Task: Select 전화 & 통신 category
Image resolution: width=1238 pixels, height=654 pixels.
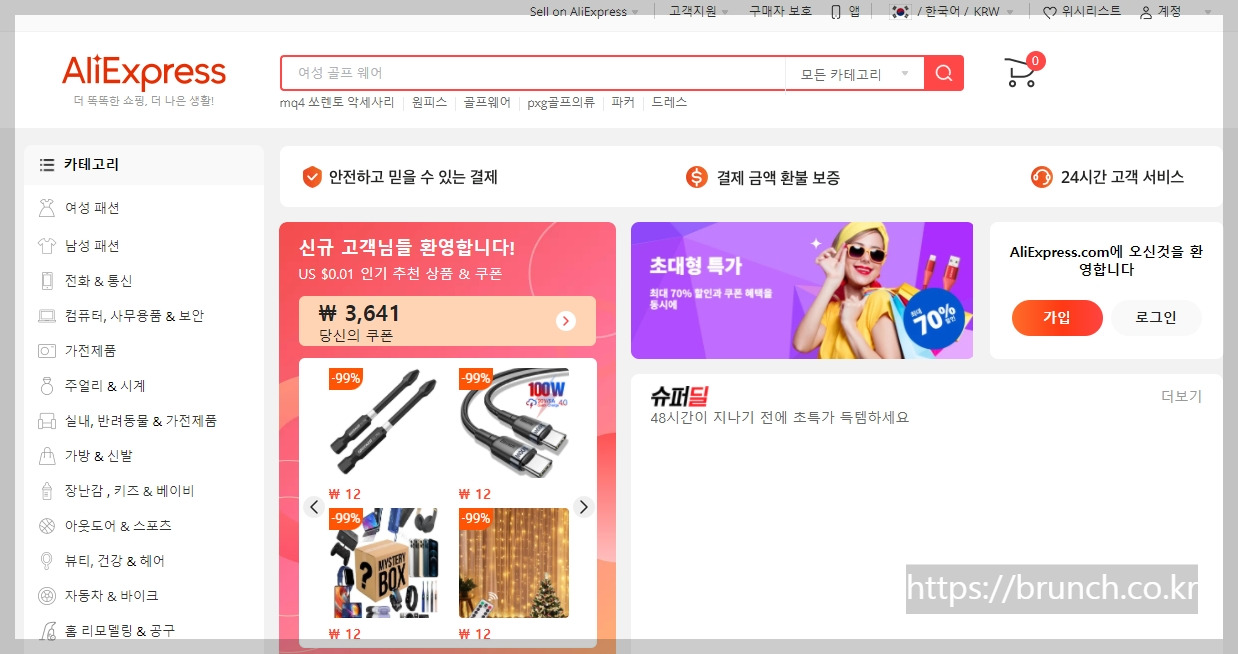Action: pos(99,281)
